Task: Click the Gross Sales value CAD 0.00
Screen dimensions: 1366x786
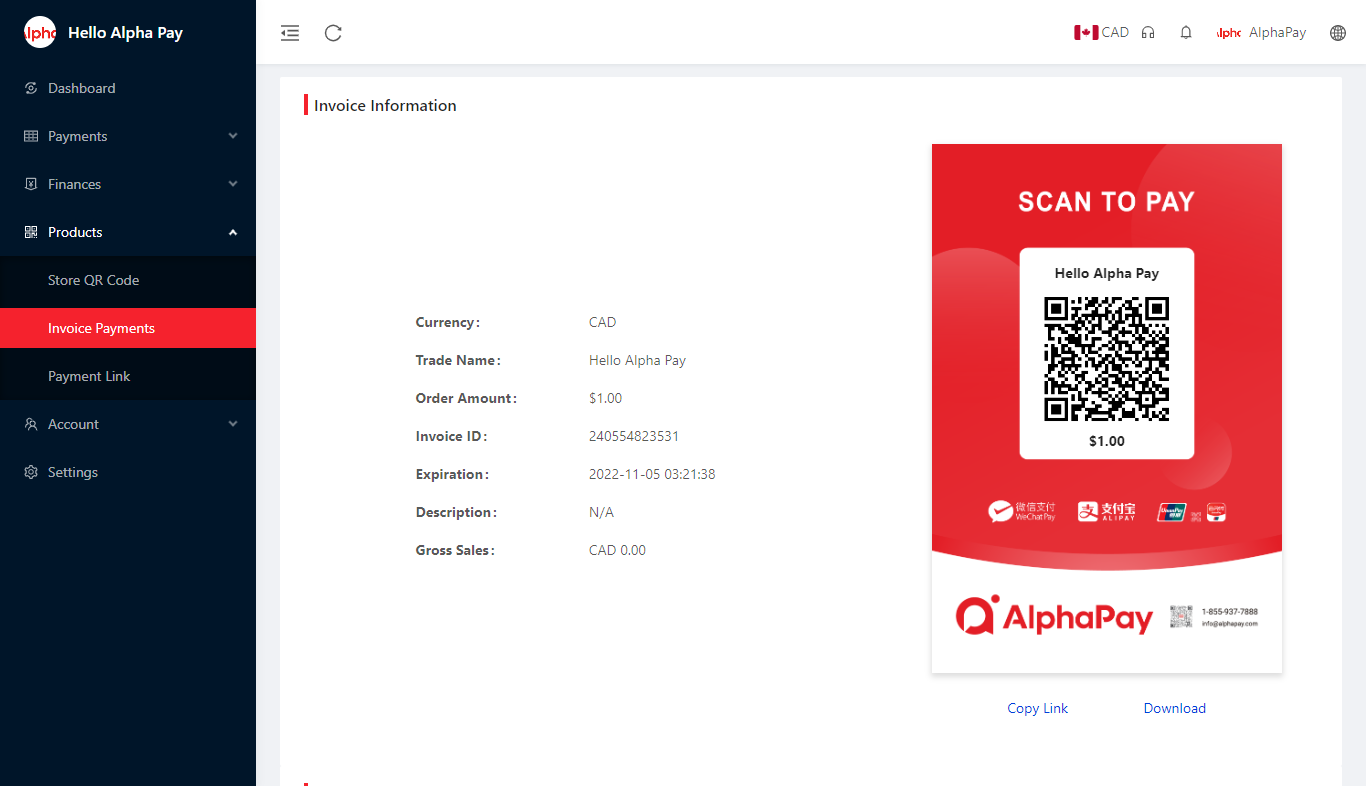Action: [x=617, y=550]
